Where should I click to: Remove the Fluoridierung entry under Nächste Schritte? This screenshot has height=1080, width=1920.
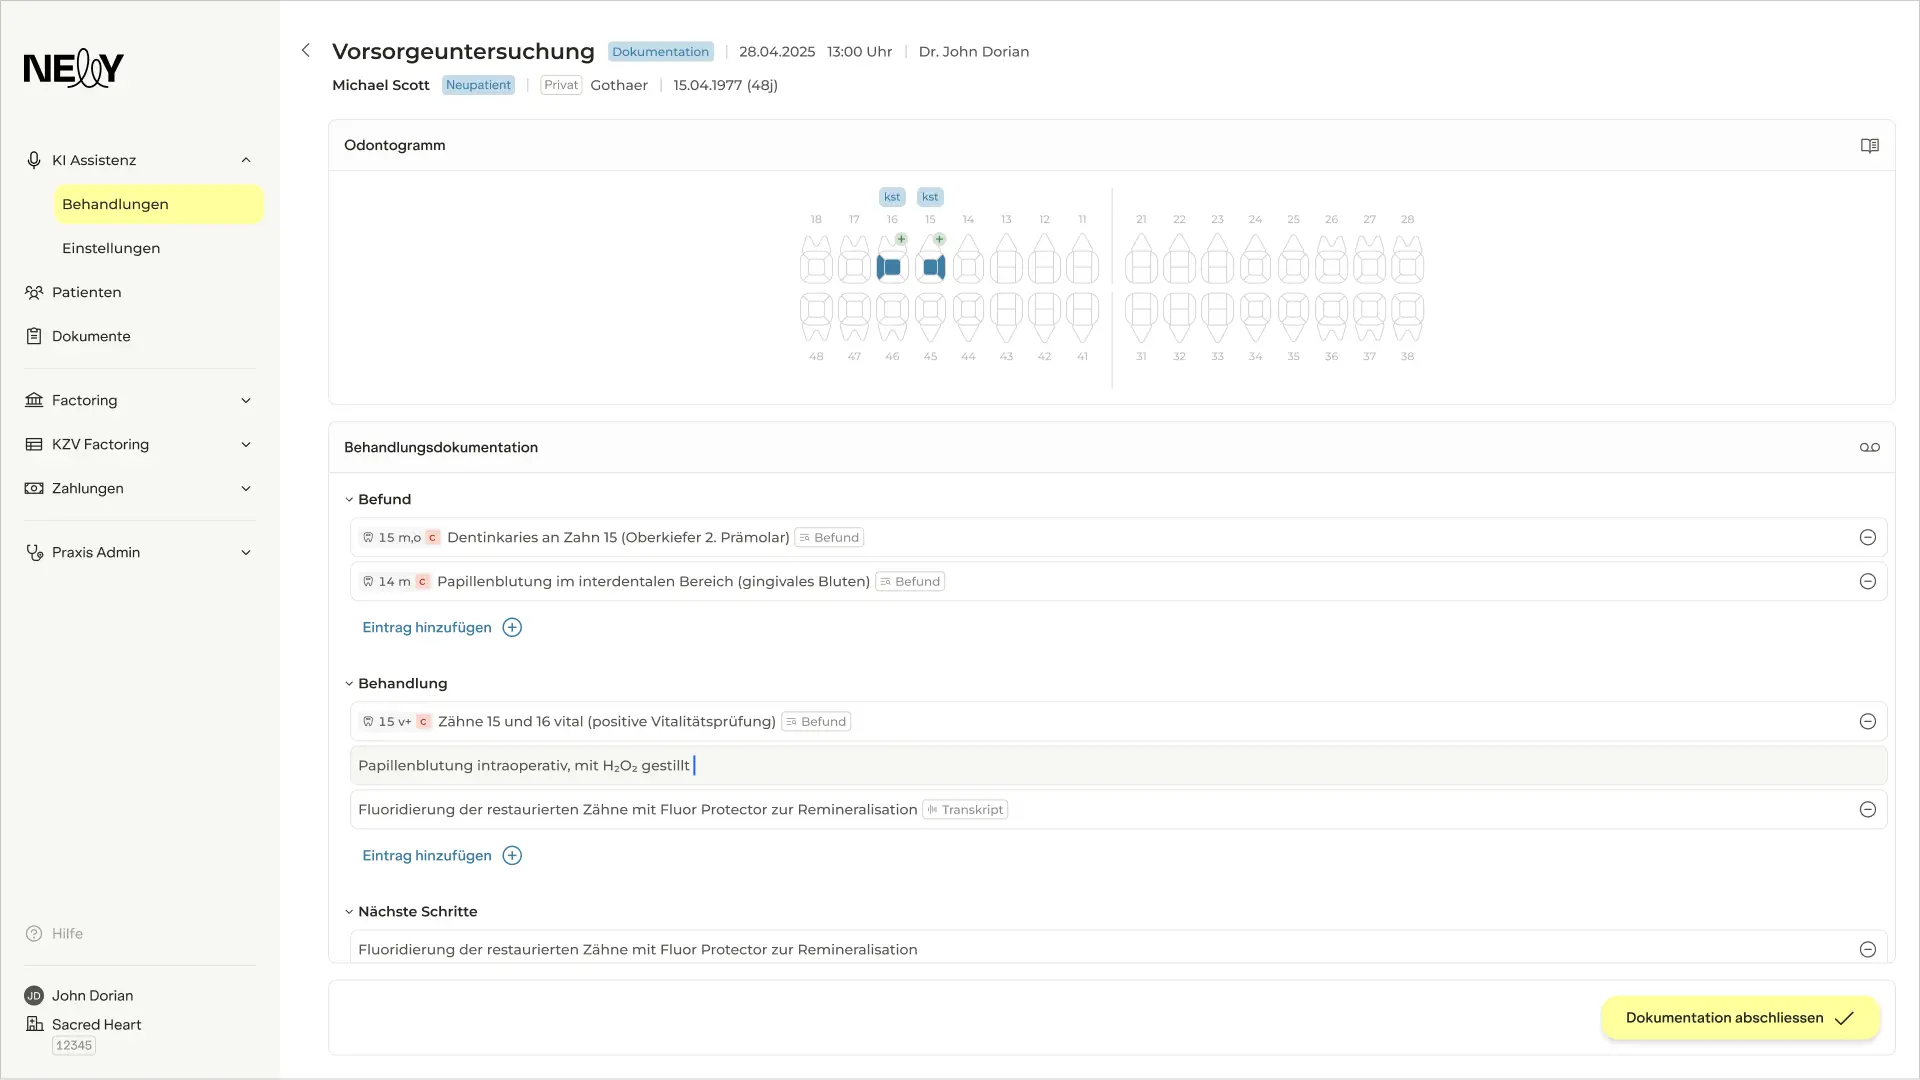point(1868,948)
